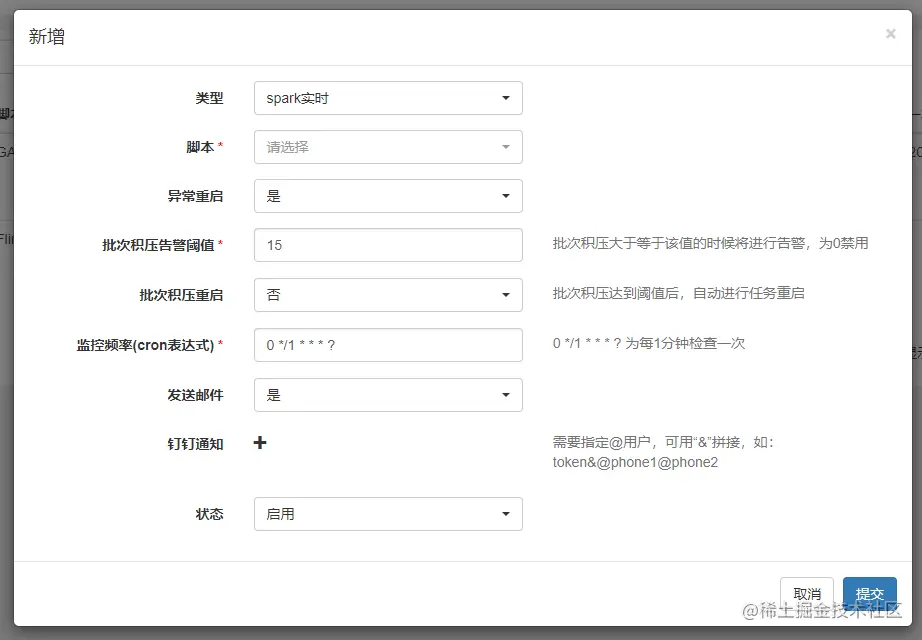Click the 批次积压告警阈值 input field
Screen dimensions: 922x640
click(388, 245)
